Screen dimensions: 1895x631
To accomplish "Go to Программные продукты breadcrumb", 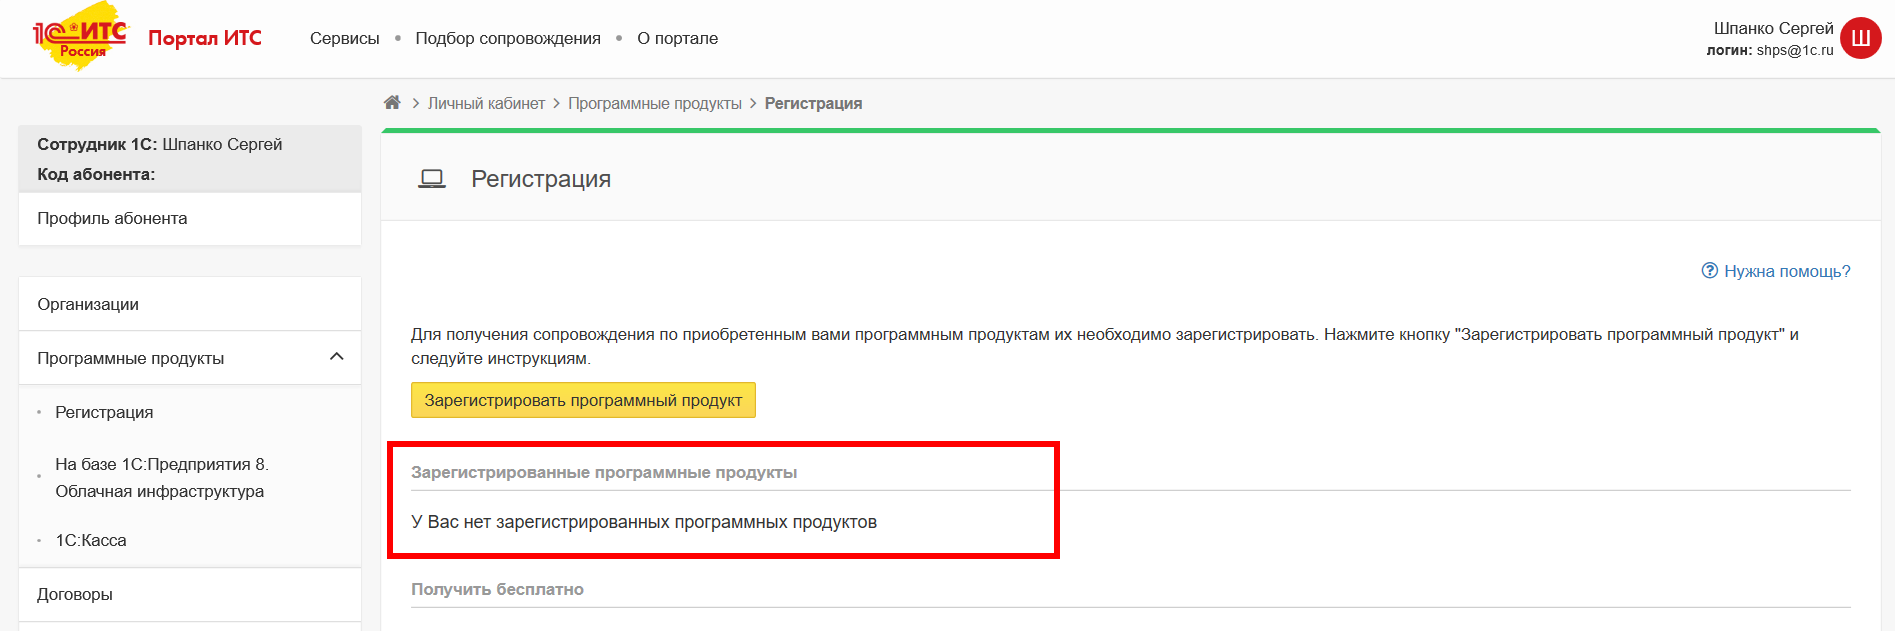I will pyautogui.click(x=655, y=103).
